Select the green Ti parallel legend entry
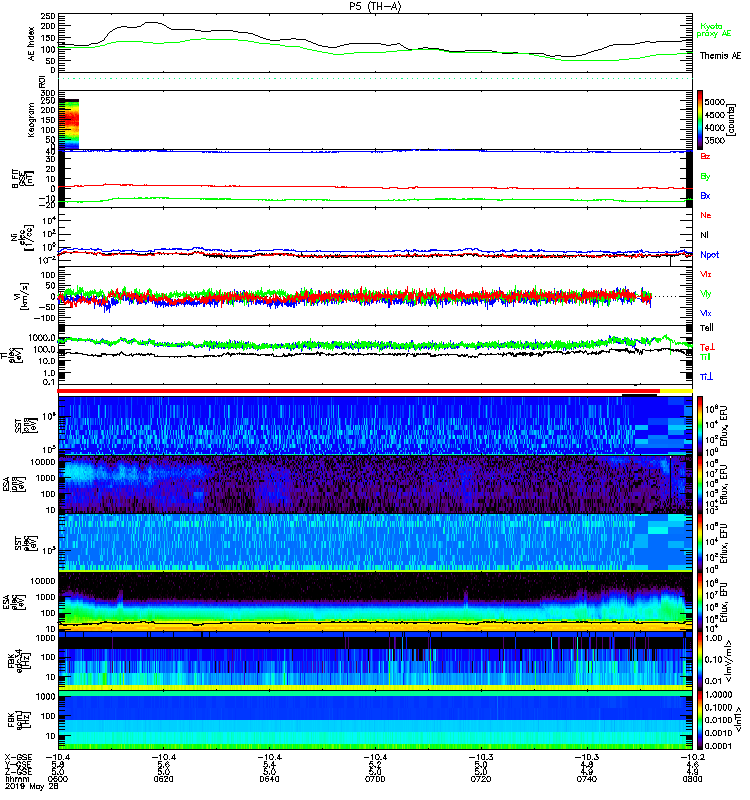The height and width of the screenshot is (800, 750). pos(705,357)
